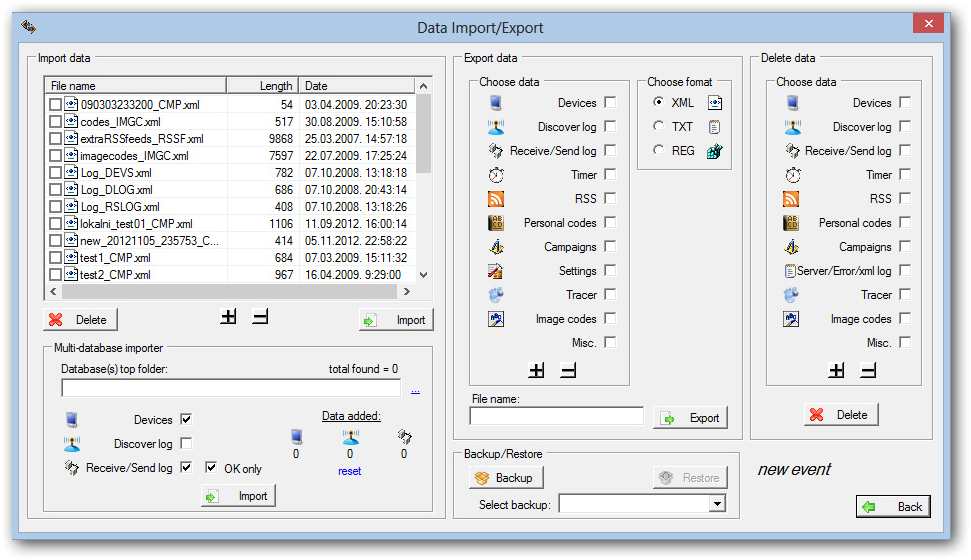Image resolution: width=971 pixels, height=560 pixels.
Task: Click the Settings icon in Export data
Action: (x=495, y=271)
